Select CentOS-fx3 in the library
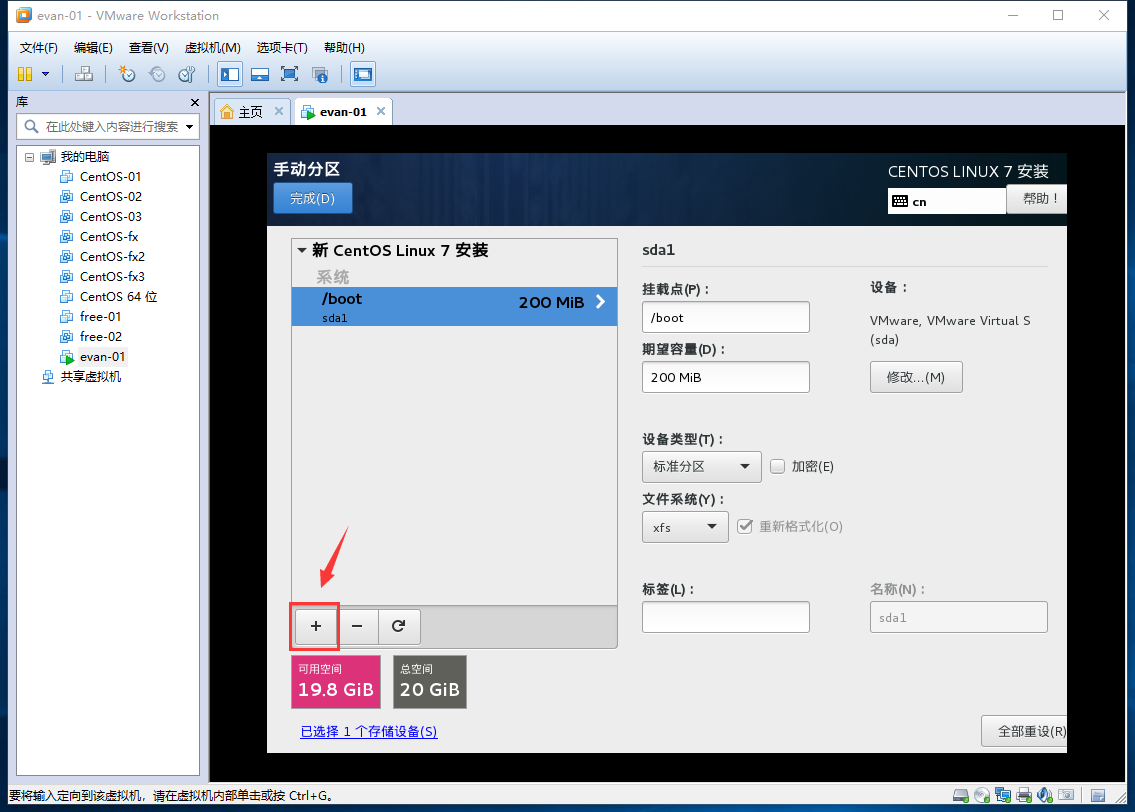The image size is (1135, 812). pyautogui.click(x=103, y=276)
